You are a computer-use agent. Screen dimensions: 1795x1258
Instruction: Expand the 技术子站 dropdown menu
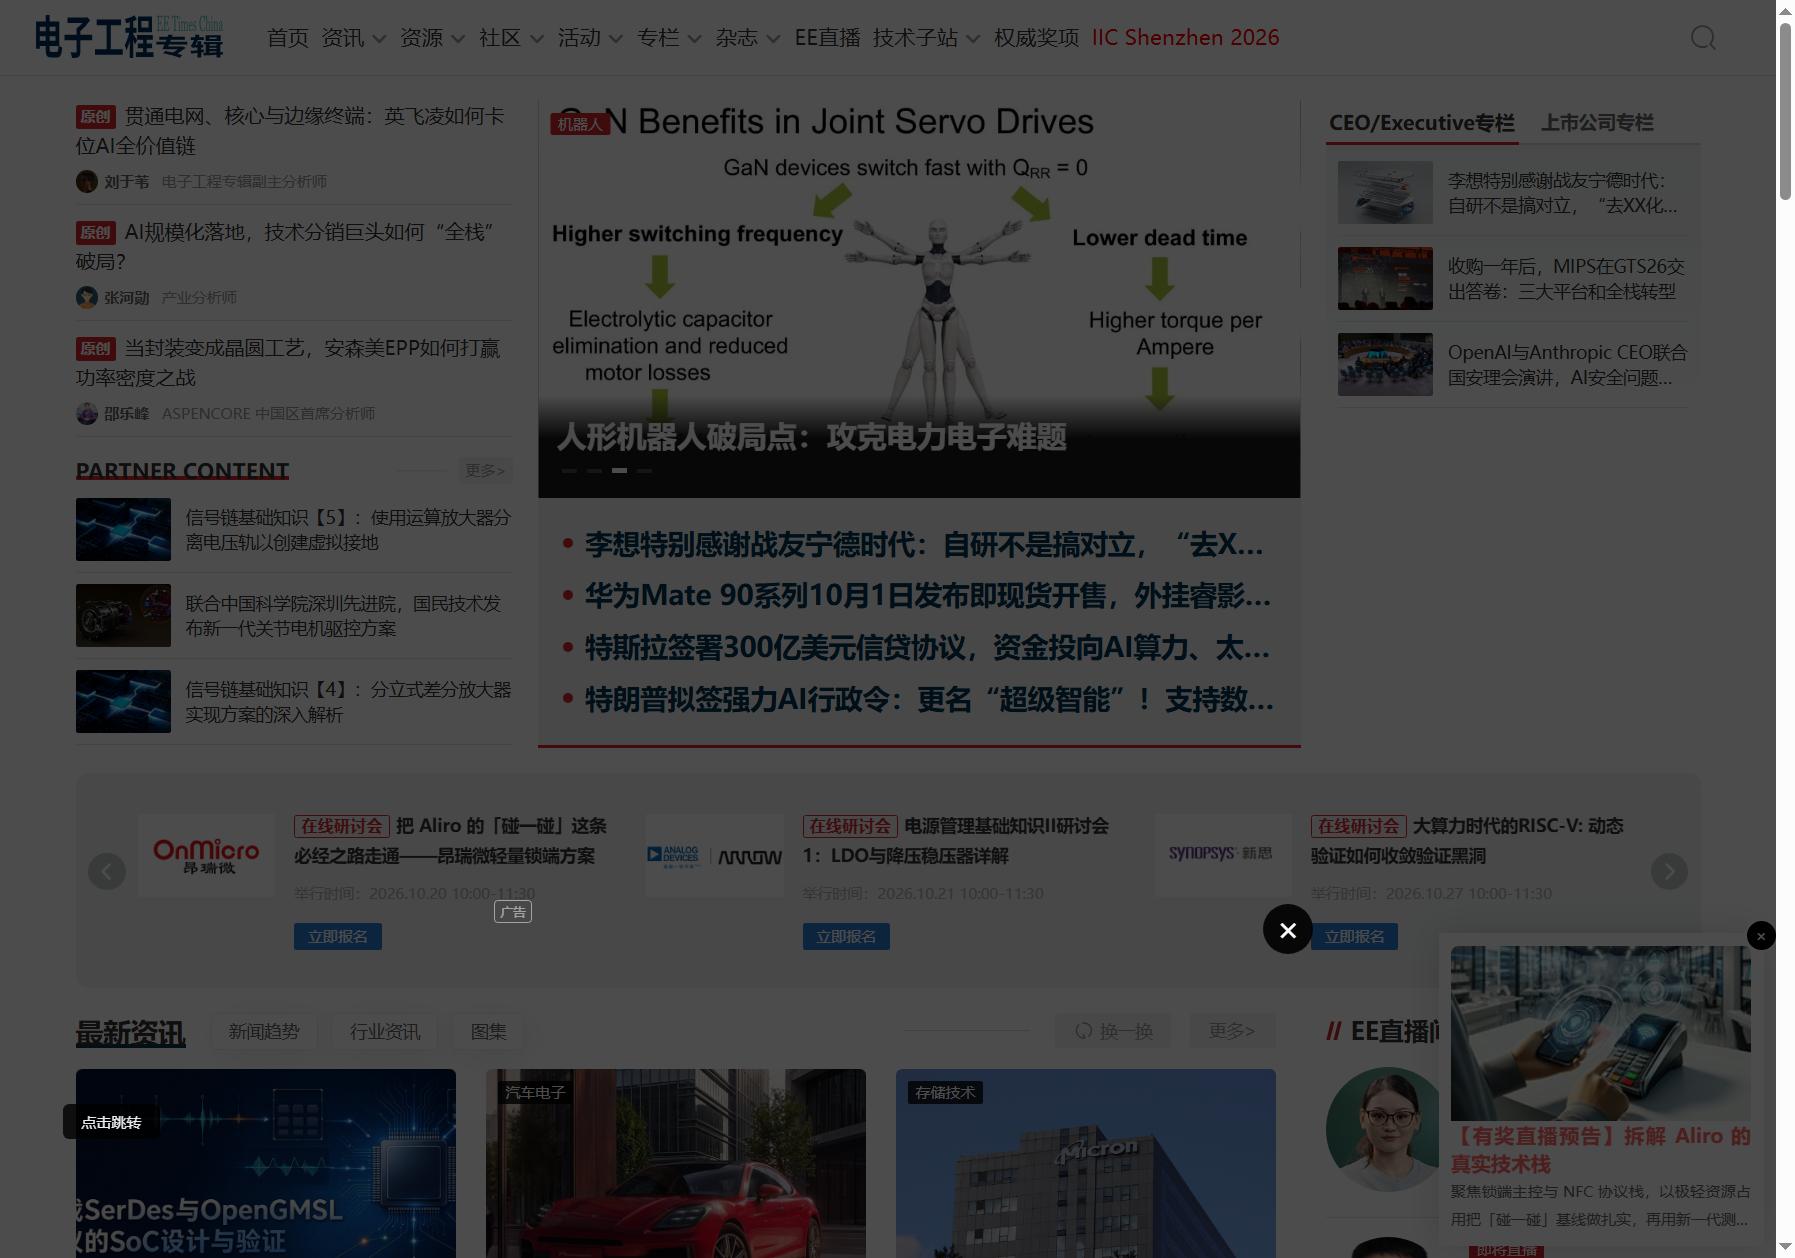[927, 38]
